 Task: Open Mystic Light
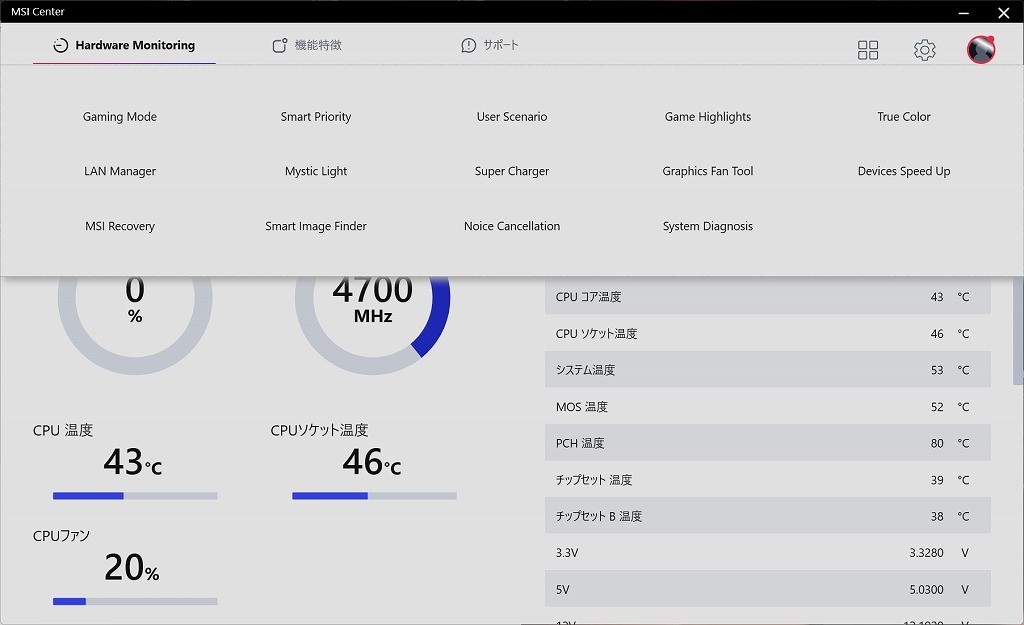click(315, 171)
